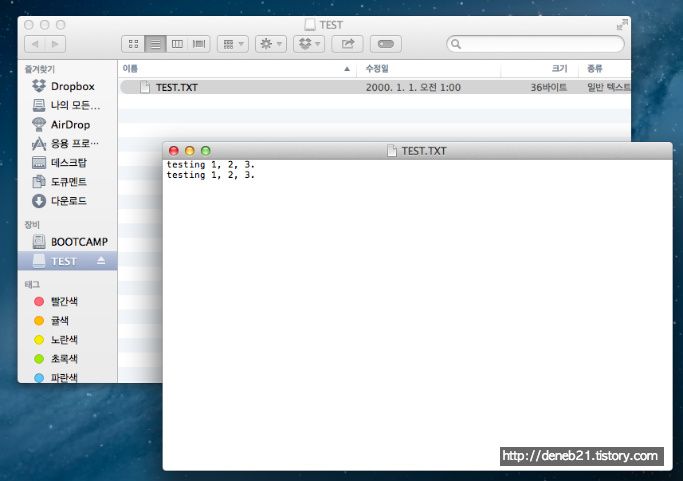The height and width of the screenshot is (481, 683).
Task: Go back in Finder history
Action: point(35,44)
